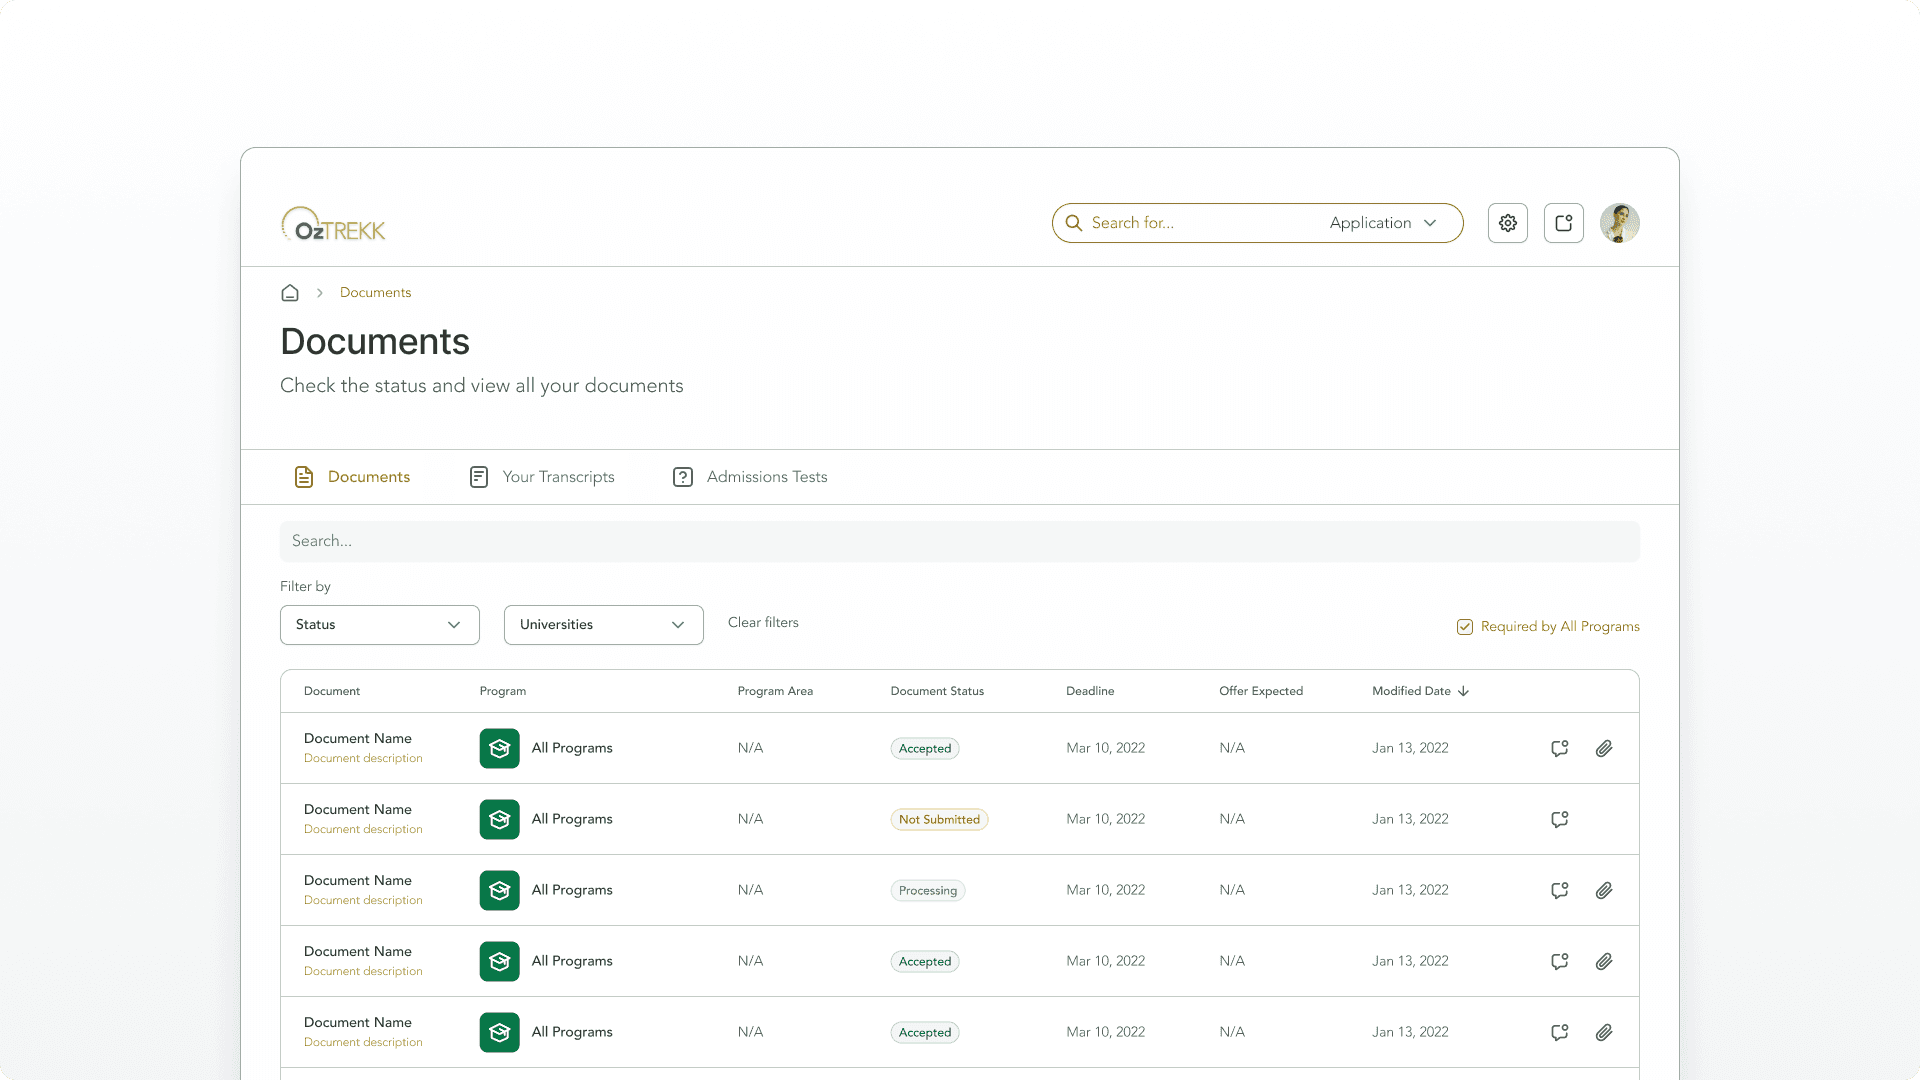Expand the Status filter dropdown
This screenshot has width=1920, height=1080.
pos(379,625)
